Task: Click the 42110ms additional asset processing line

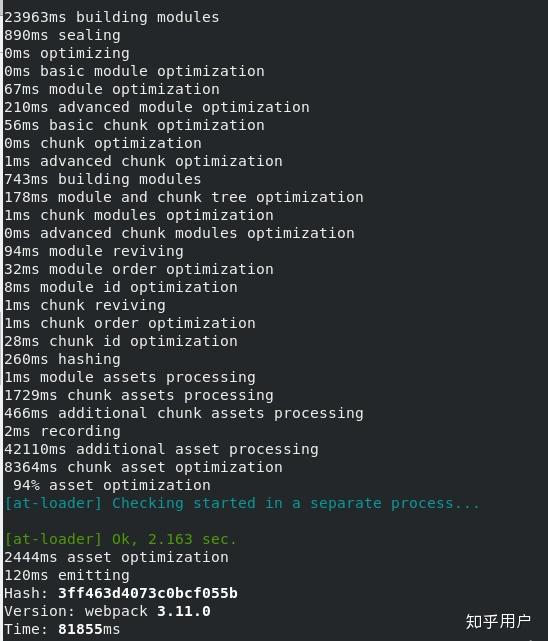Action: (x=161, y=449)
